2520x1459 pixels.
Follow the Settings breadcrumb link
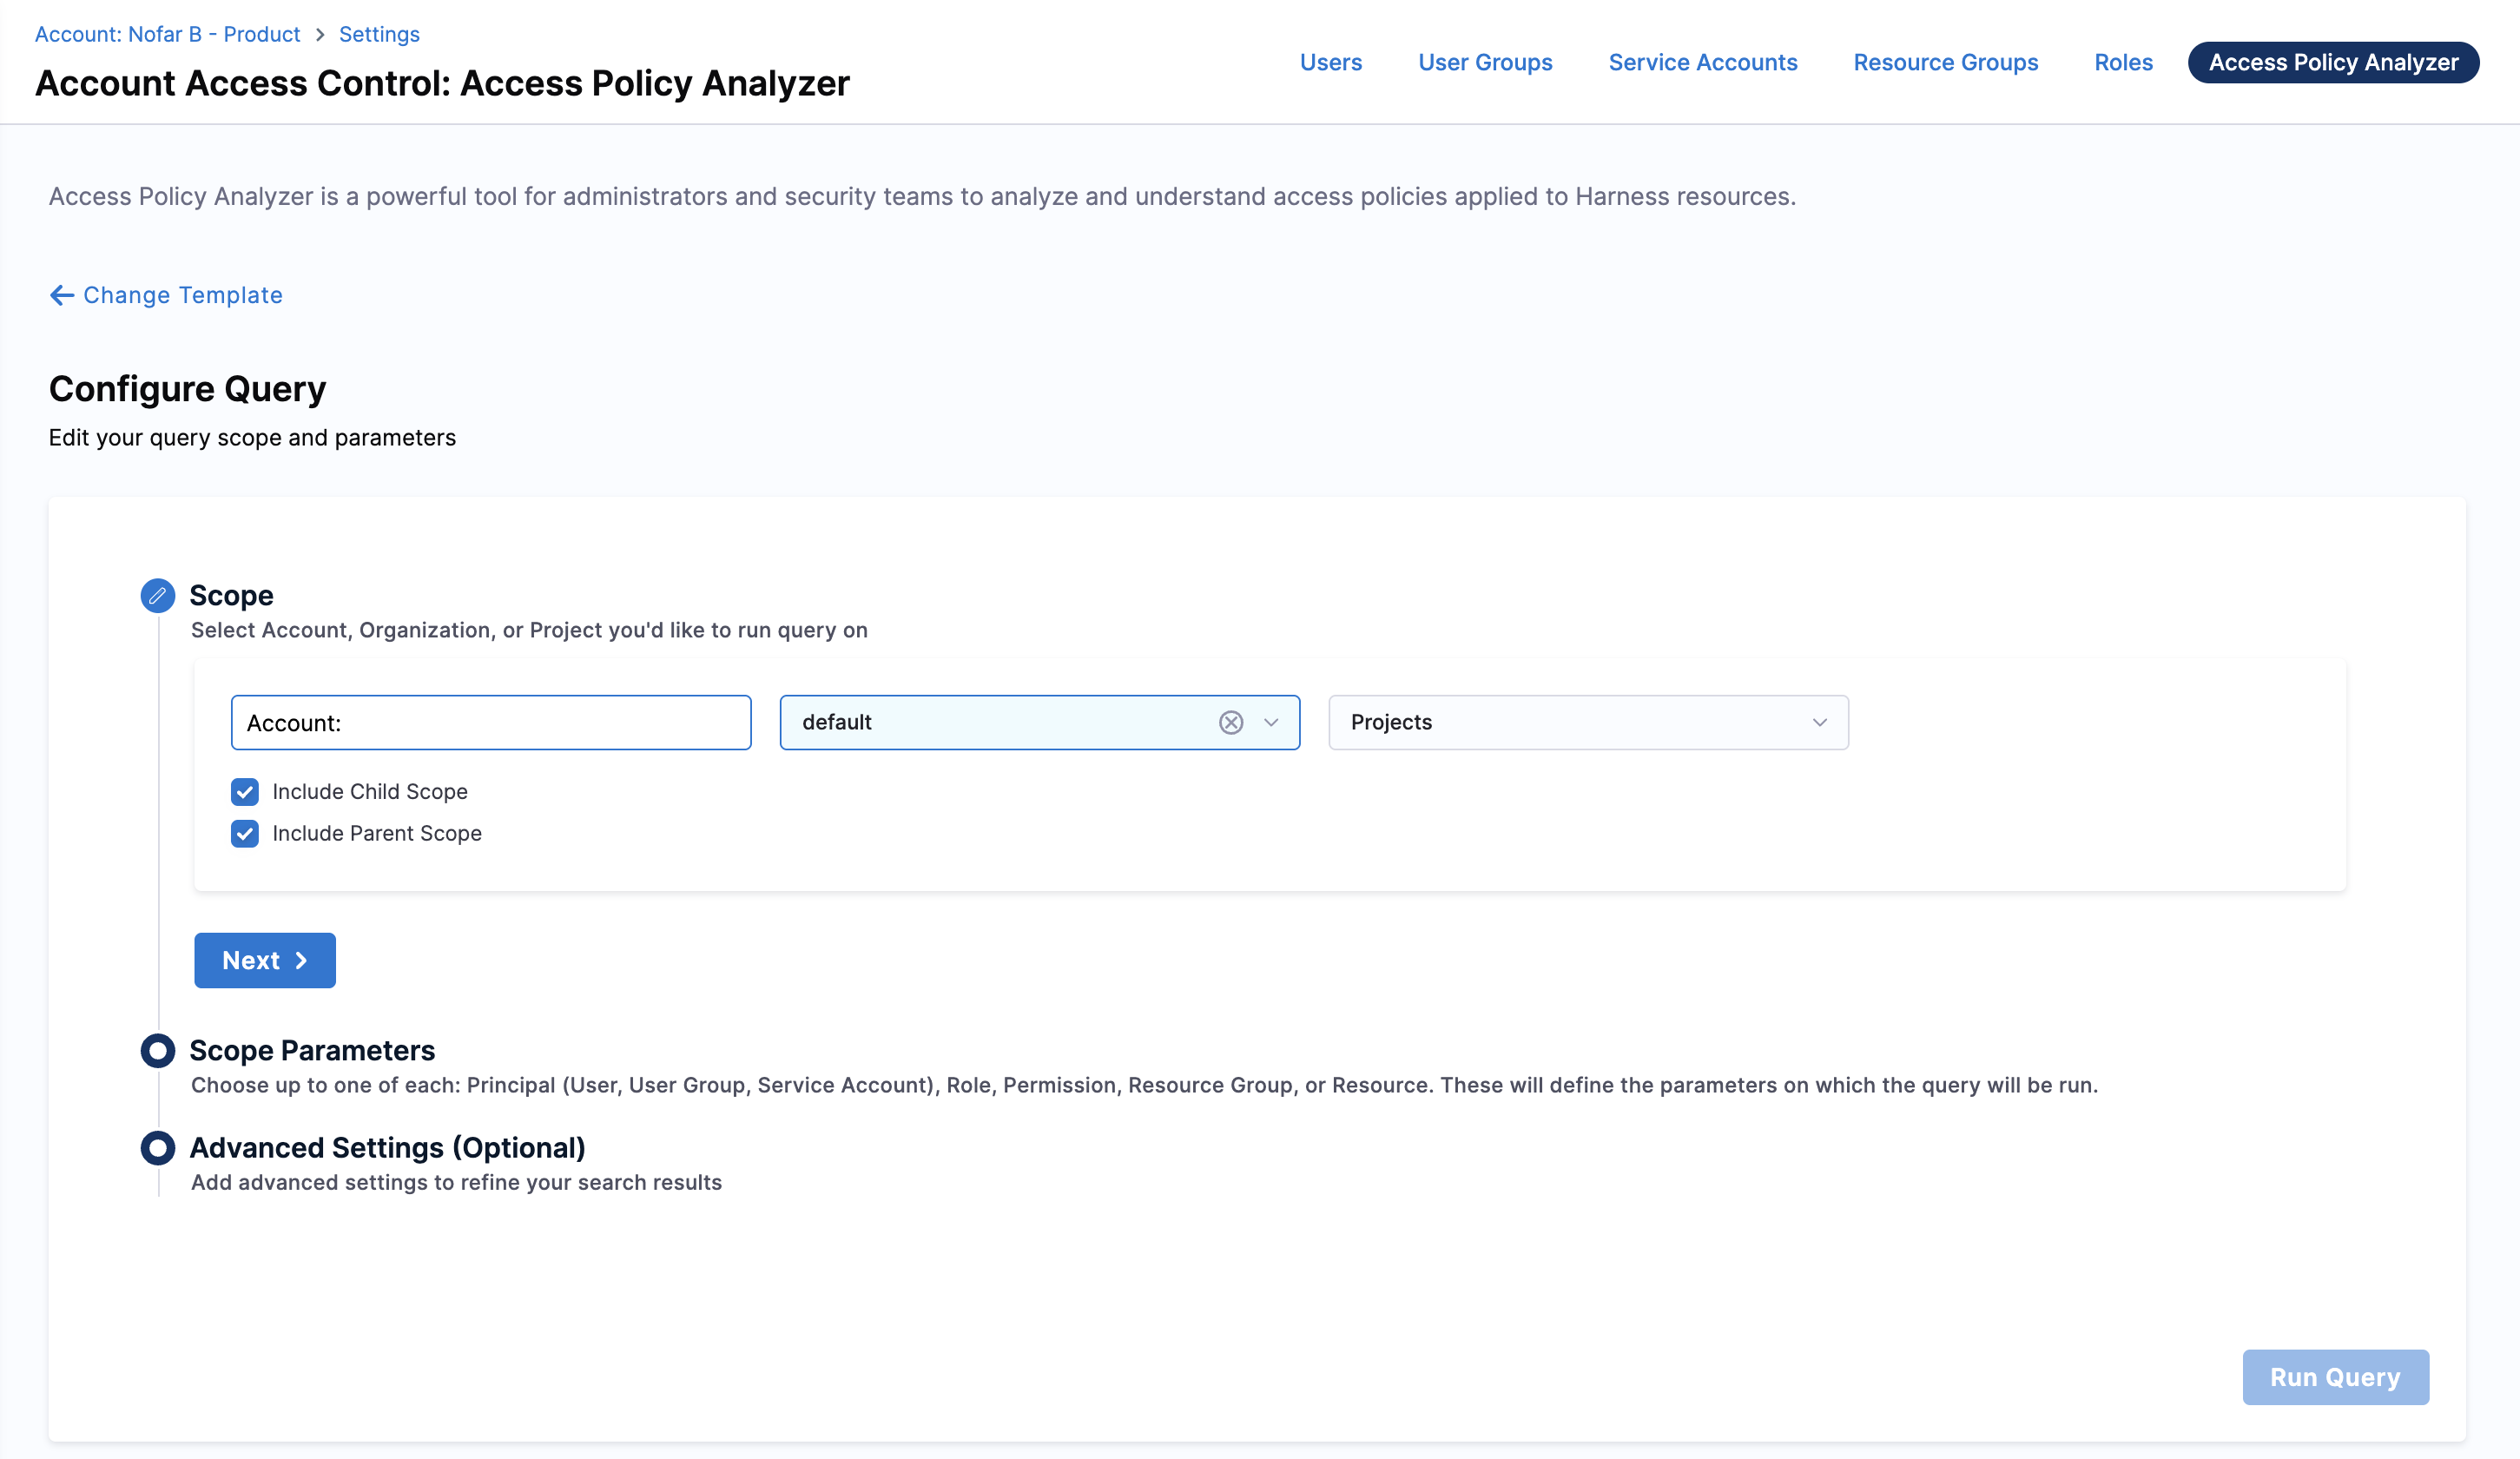pos(379,34)
